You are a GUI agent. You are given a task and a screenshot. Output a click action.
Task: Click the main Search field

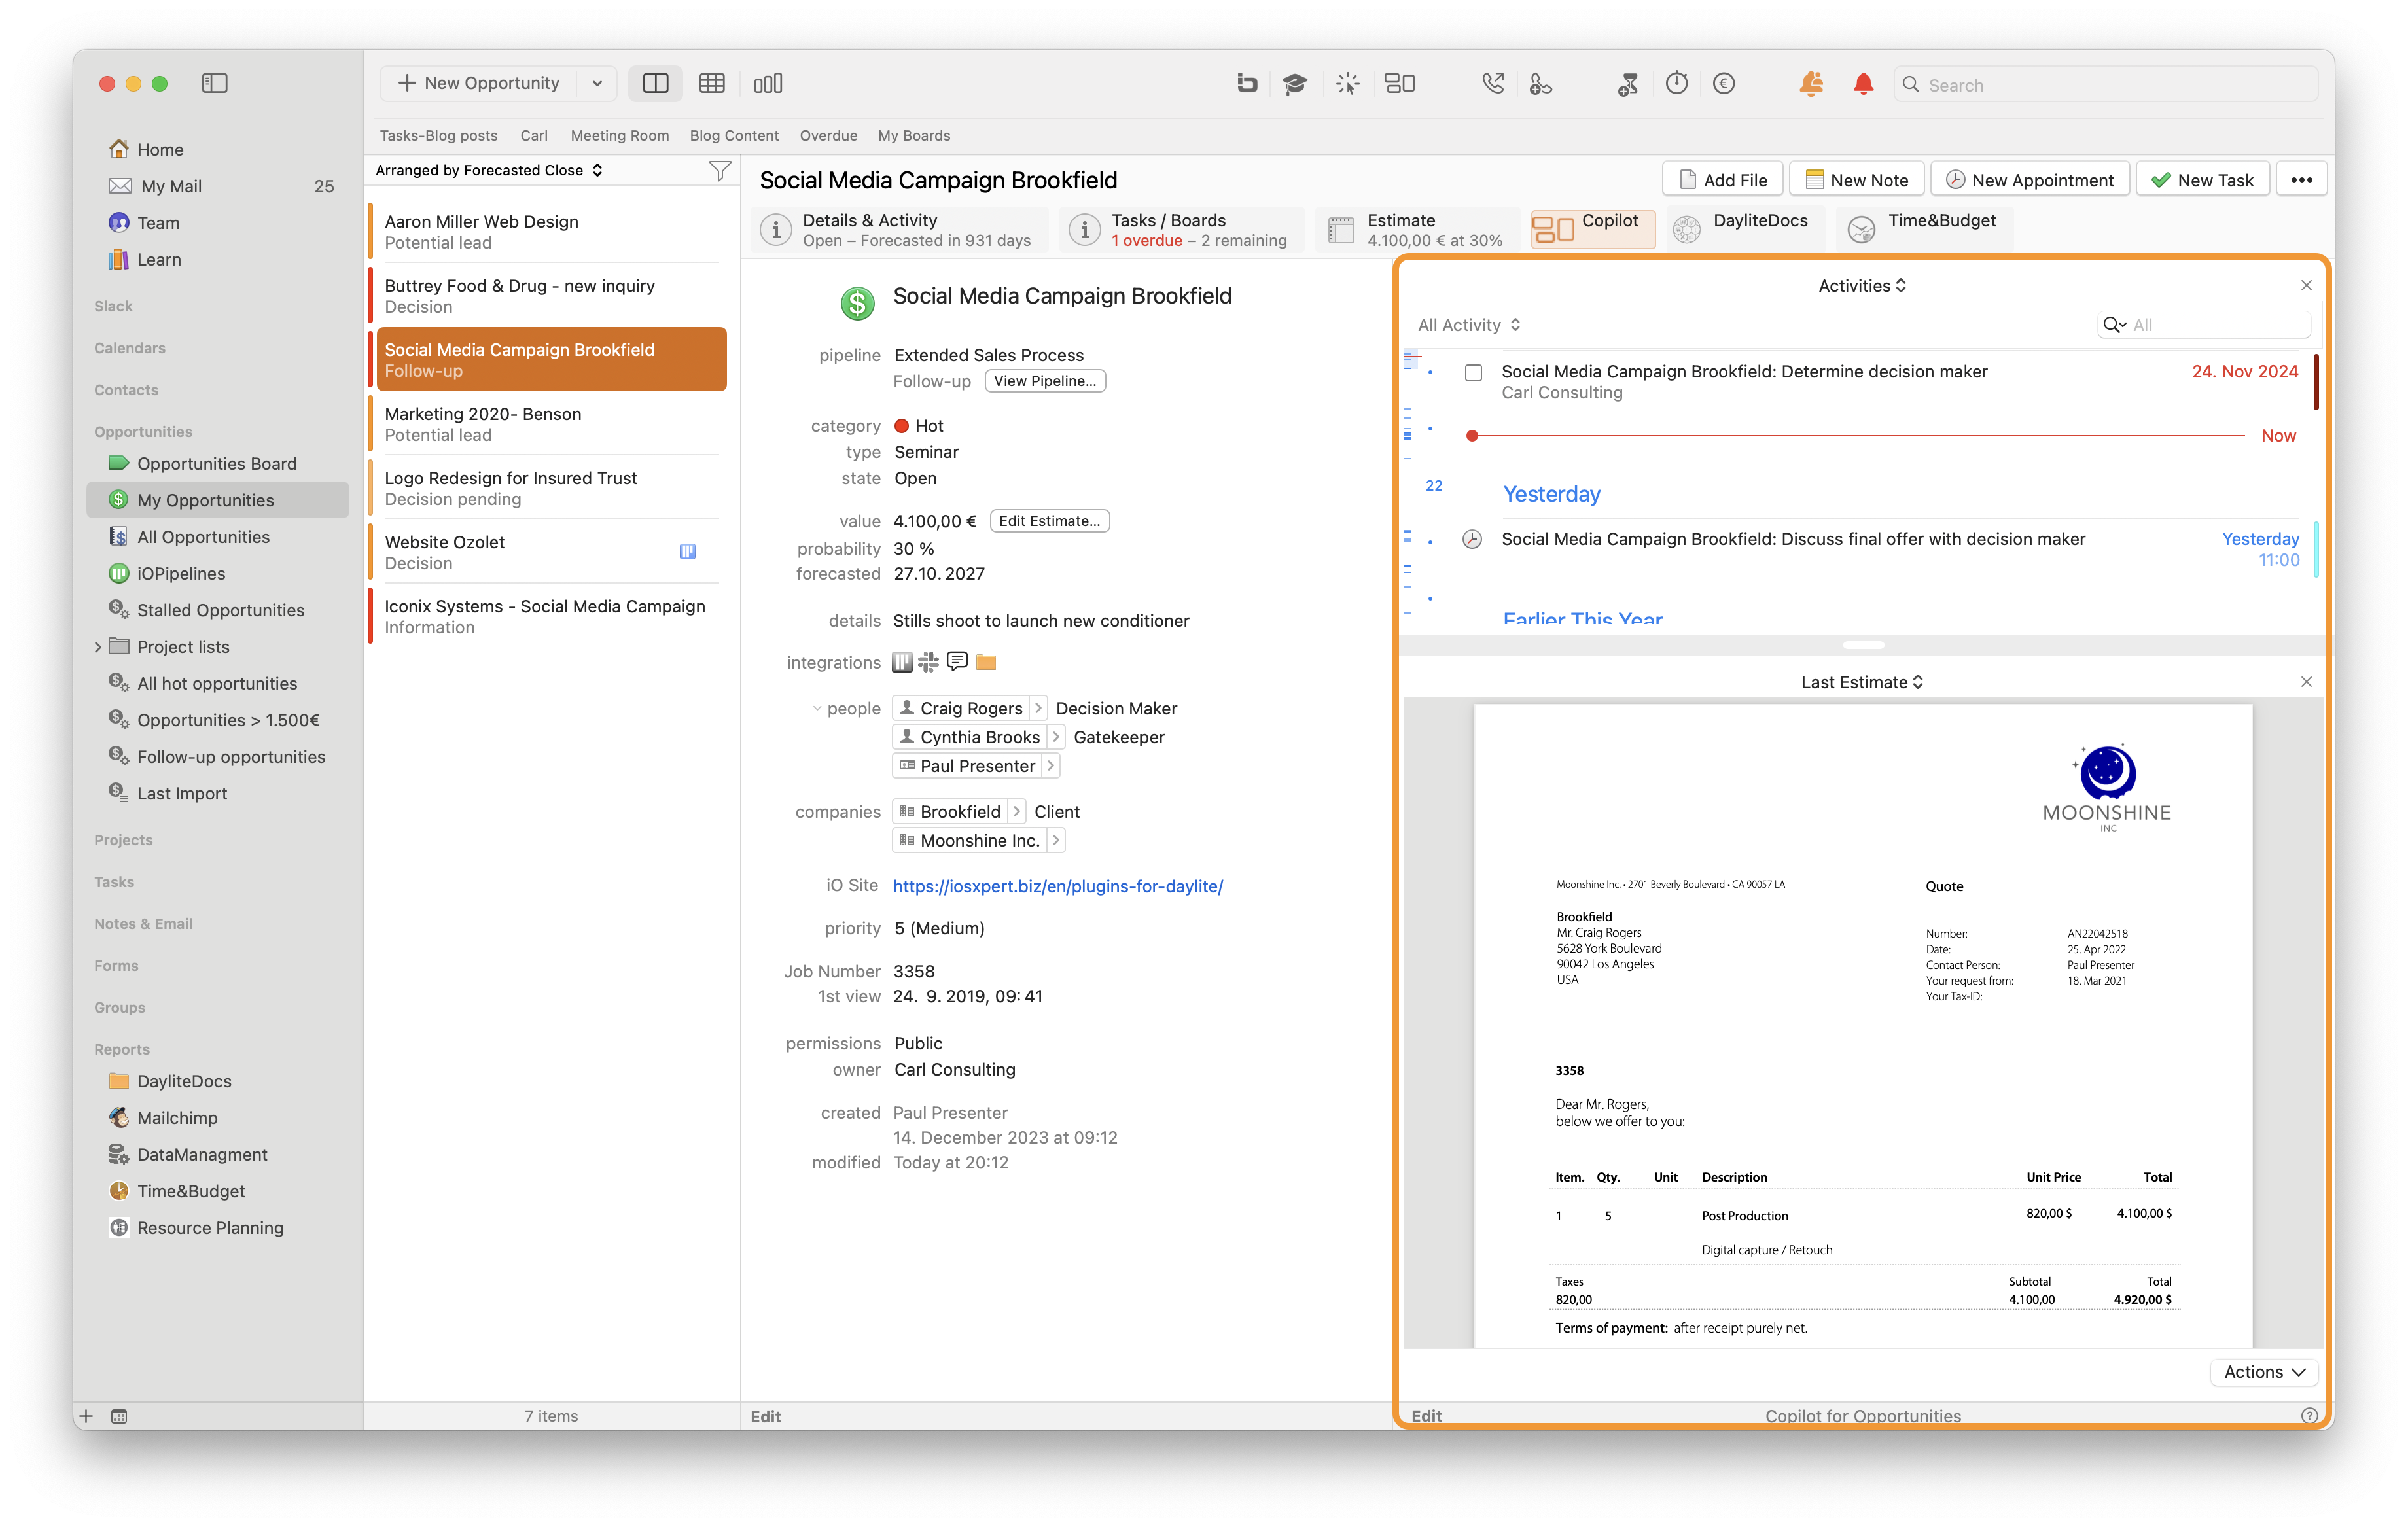[2106, 85]
